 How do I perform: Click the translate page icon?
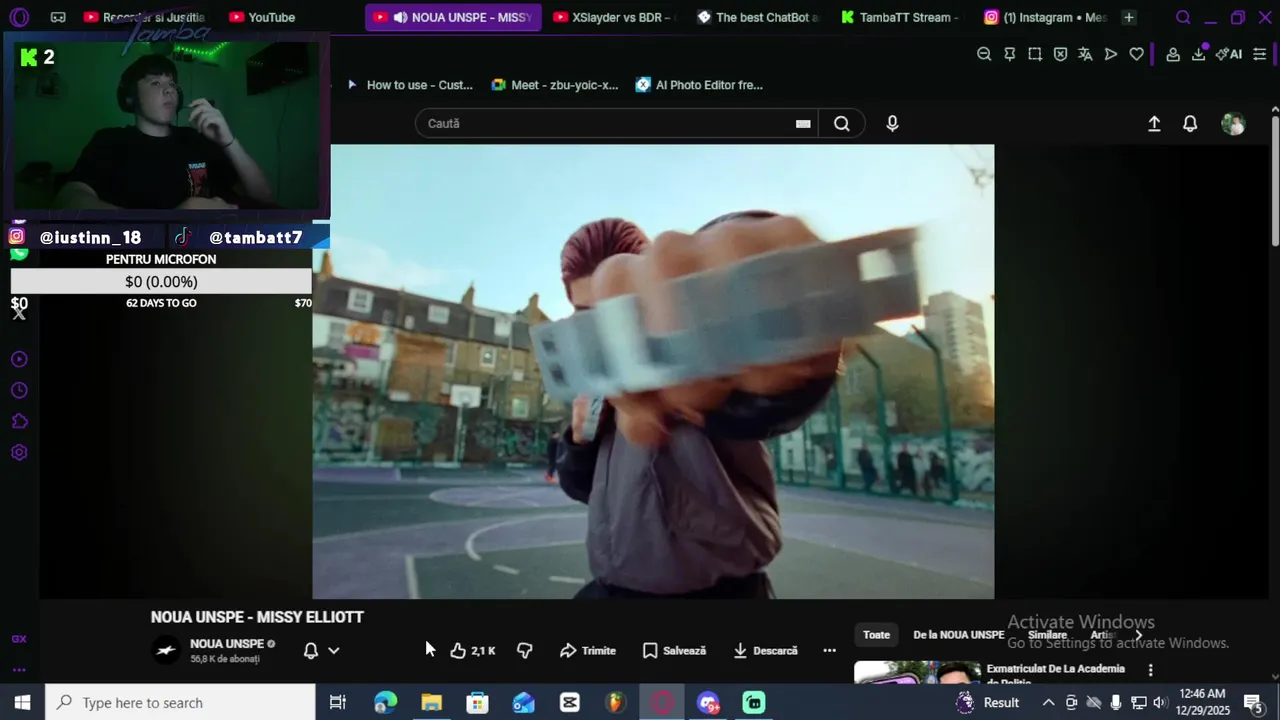1085,54
